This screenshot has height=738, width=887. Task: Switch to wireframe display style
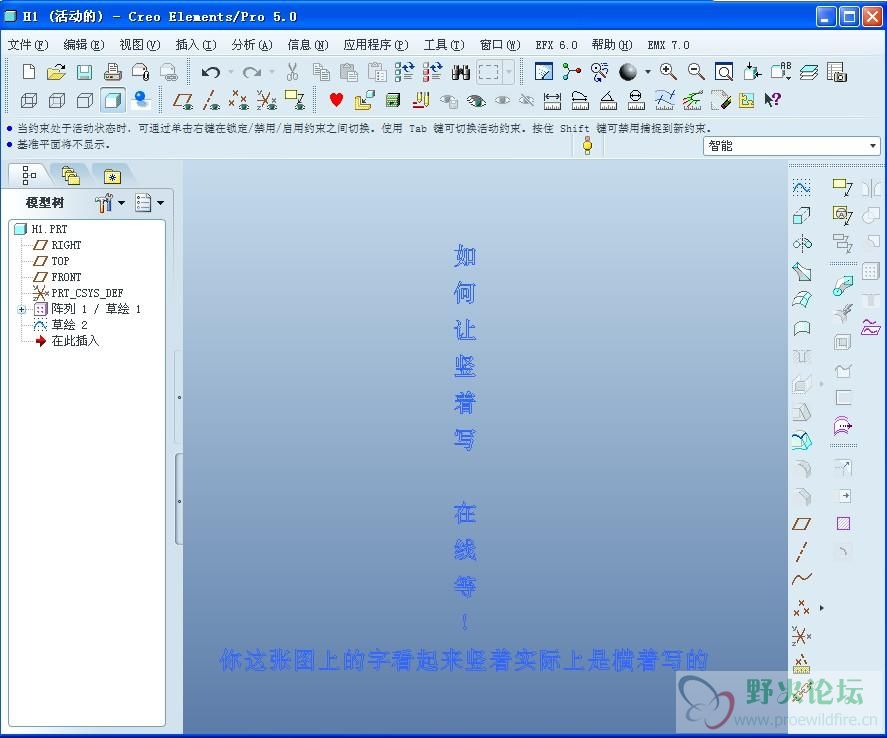[x=29, y=100]
